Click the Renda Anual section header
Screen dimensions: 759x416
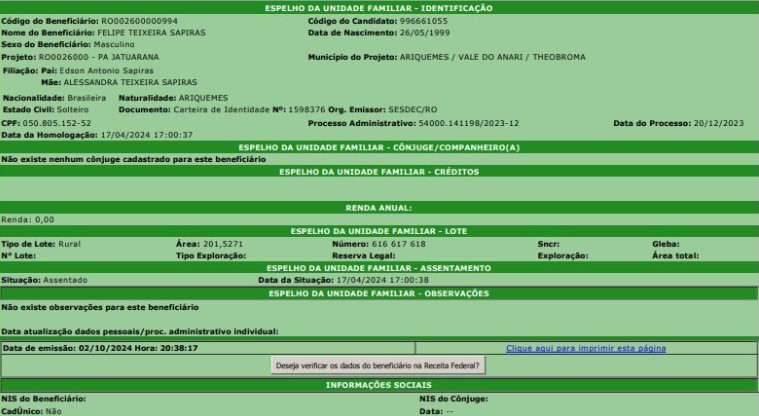[379, 208]
